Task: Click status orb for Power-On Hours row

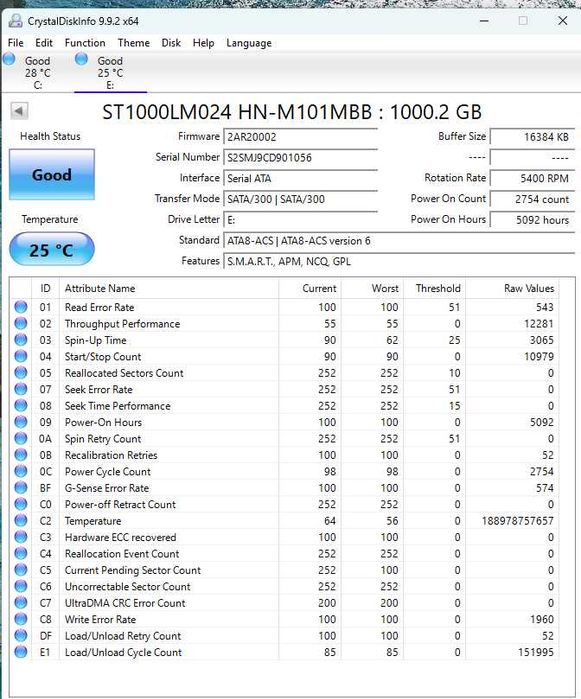Action: [x=21, y=422]
